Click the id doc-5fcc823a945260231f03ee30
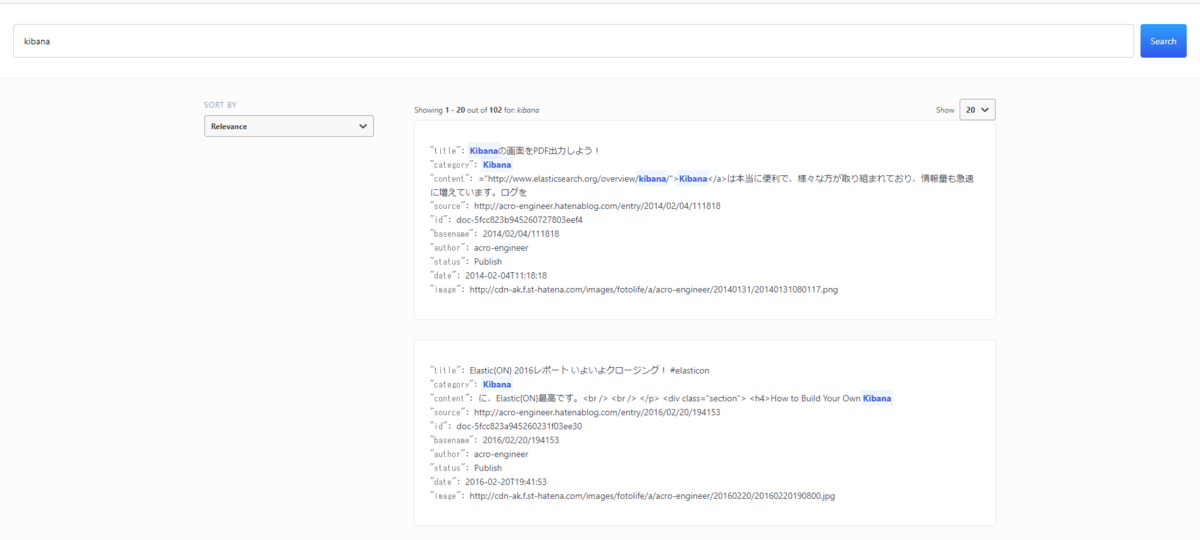 click(519, 426)
